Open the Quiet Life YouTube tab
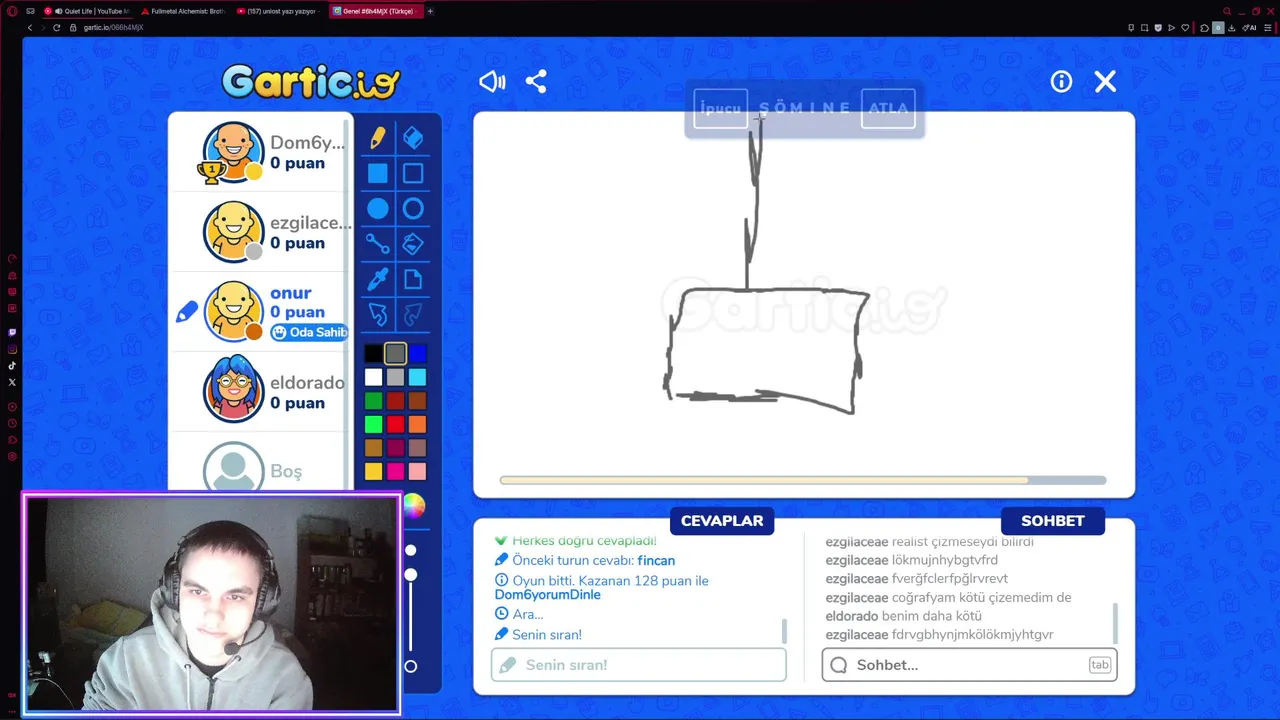The height and width of the screenshot is (720, 1280). [x=88, y=11]
